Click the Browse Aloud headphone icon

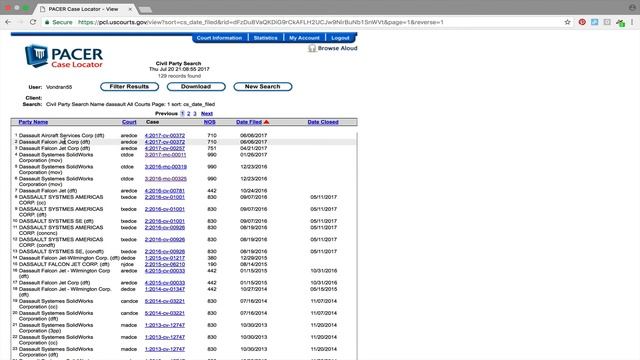[x=312, y=48]
